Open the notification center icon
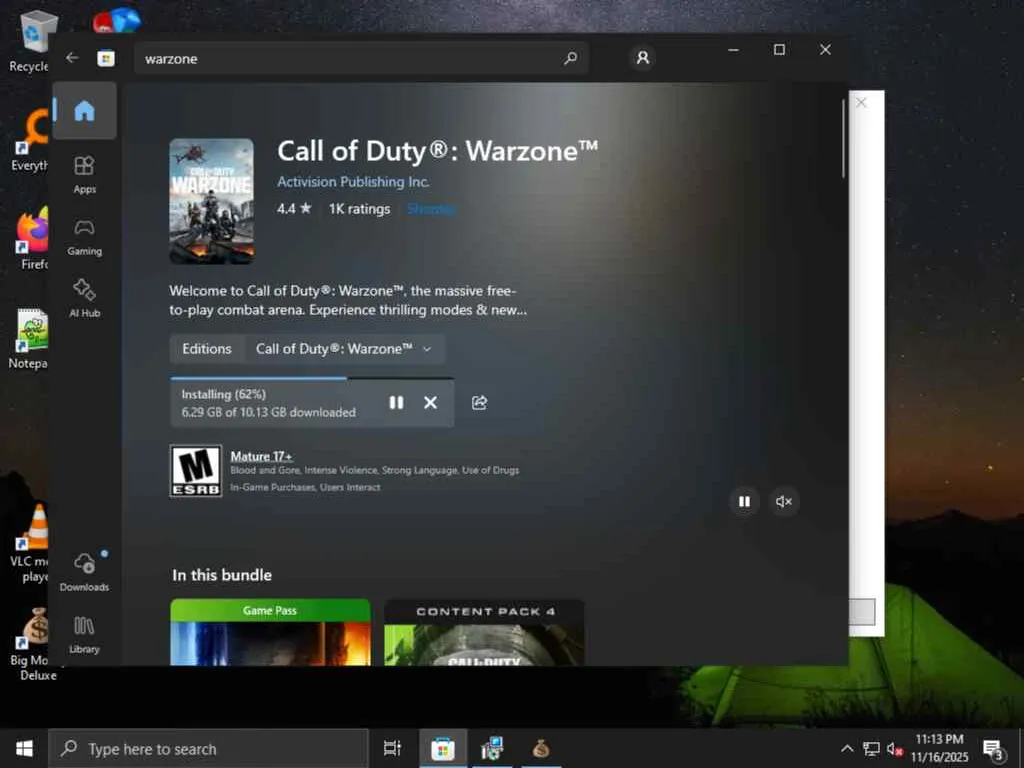 tap(994, 749)
